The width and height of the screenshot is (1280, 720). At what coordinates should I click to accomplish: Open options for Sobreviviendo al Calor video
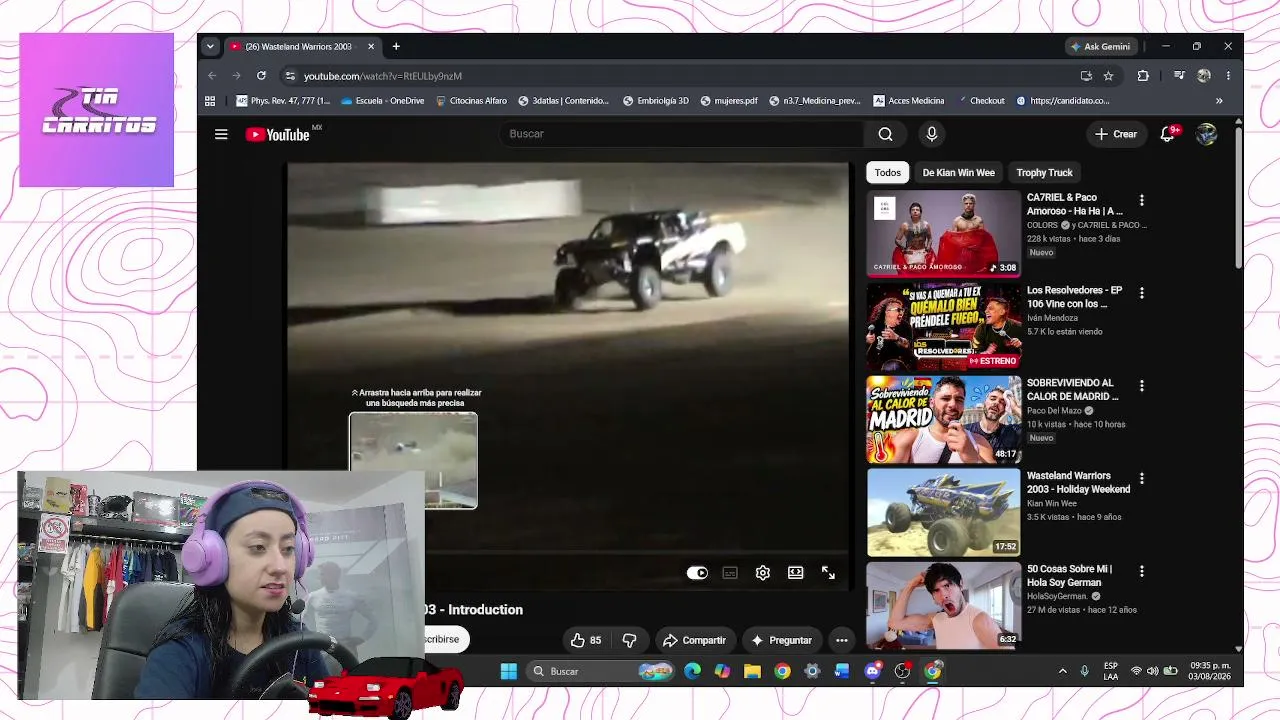1142,386
